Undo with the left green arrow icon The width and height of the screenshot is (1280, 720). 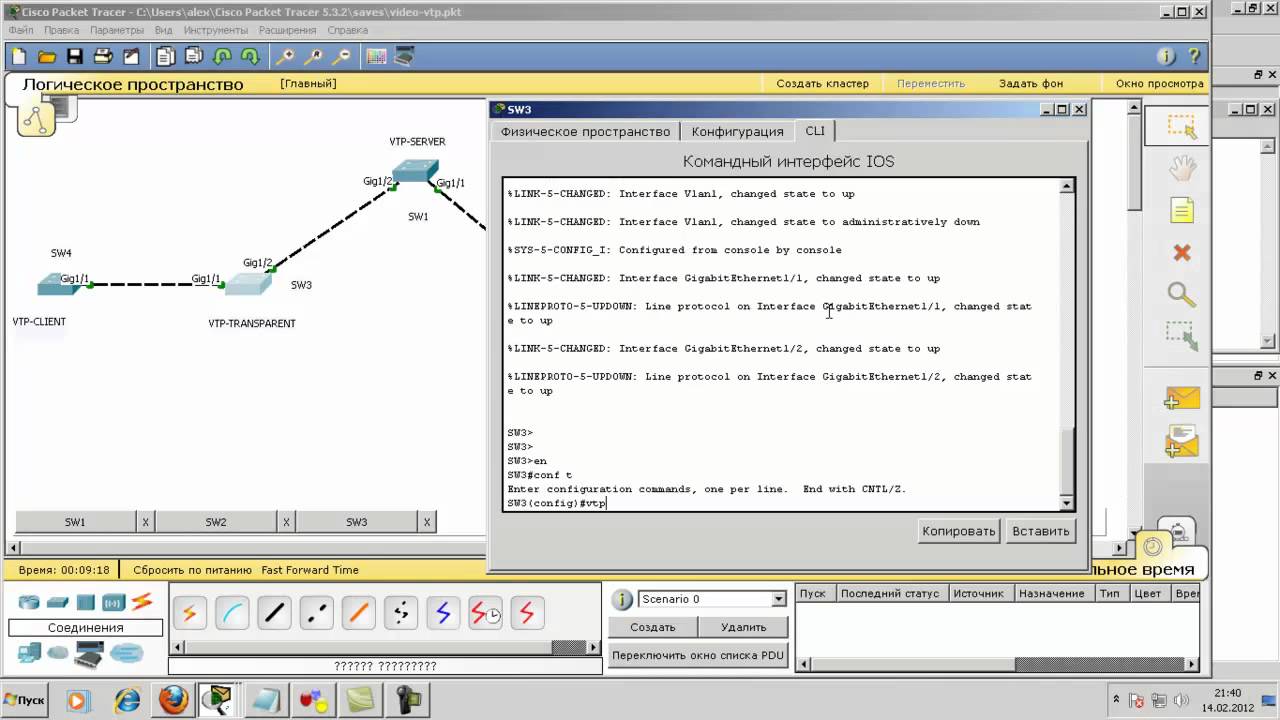pos(222,56)
